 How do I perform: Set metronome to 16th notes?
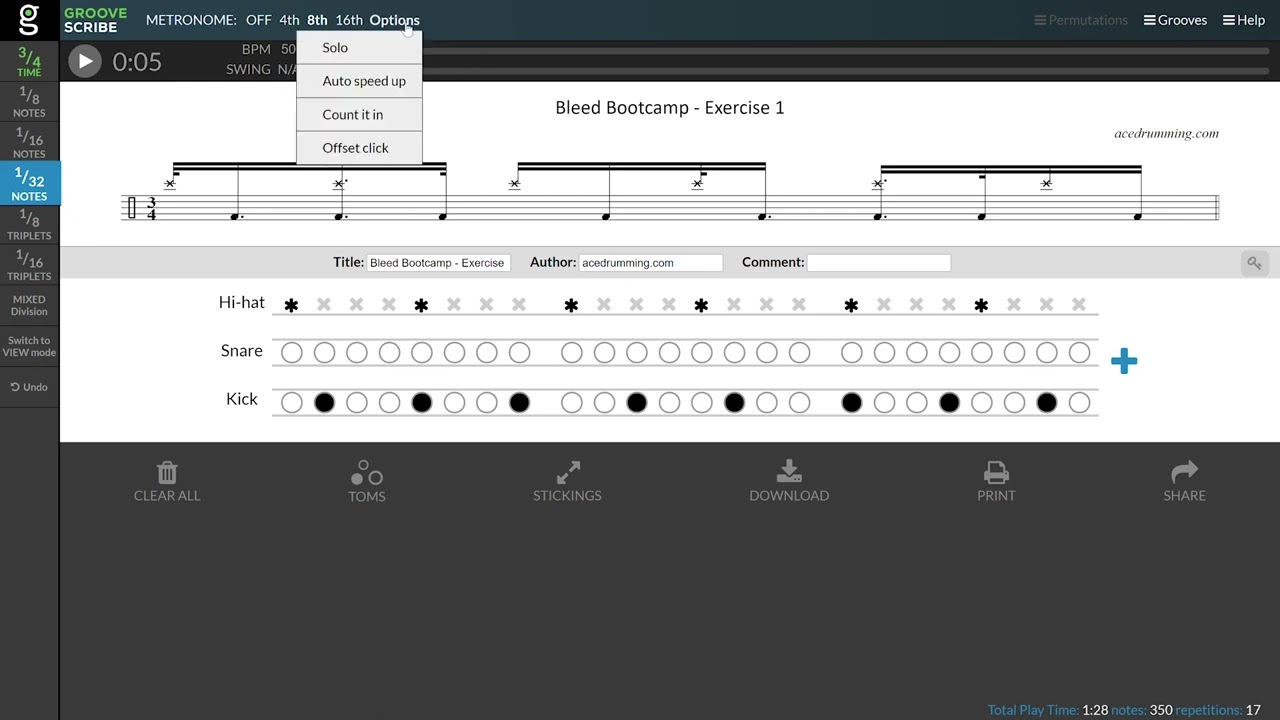coord(349,20)
